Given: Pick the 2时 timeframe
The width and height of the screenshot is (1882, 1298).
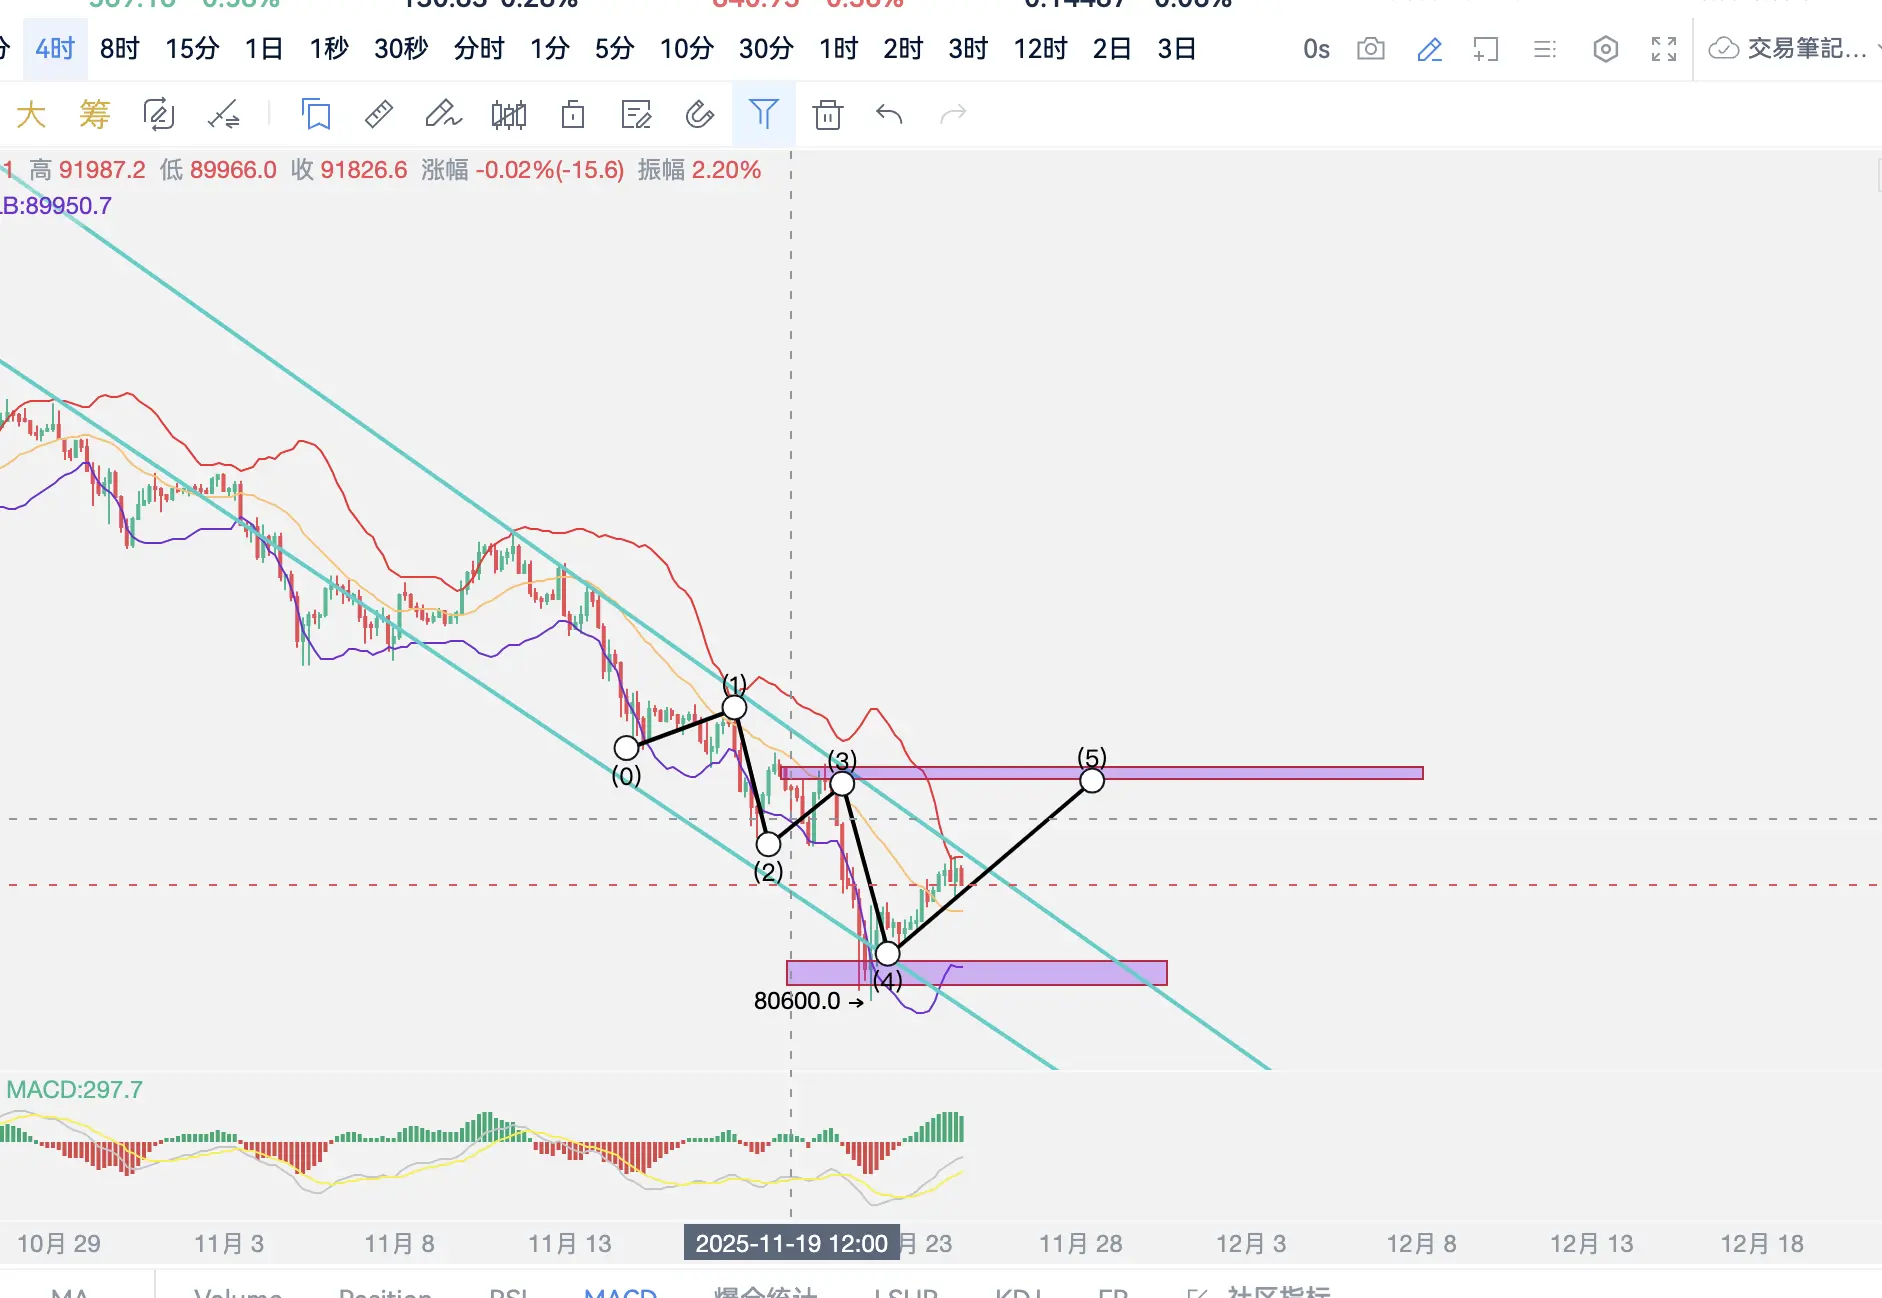Looking at the screenshot, I should [903, 49].
